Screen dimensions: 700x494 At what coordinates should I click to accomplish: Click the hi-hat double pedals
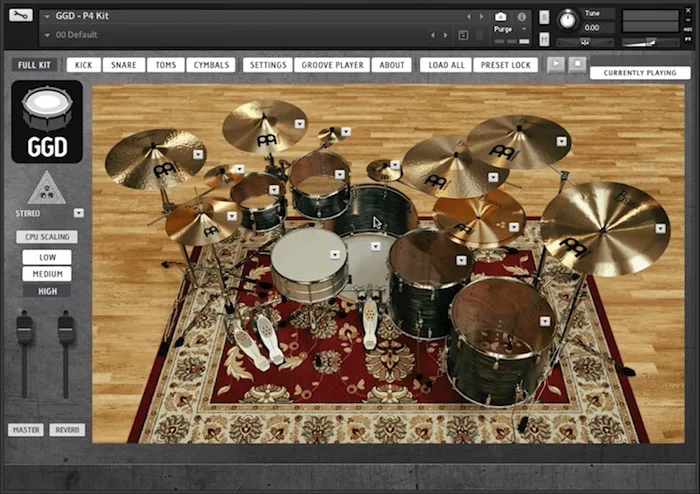[258, 341]
